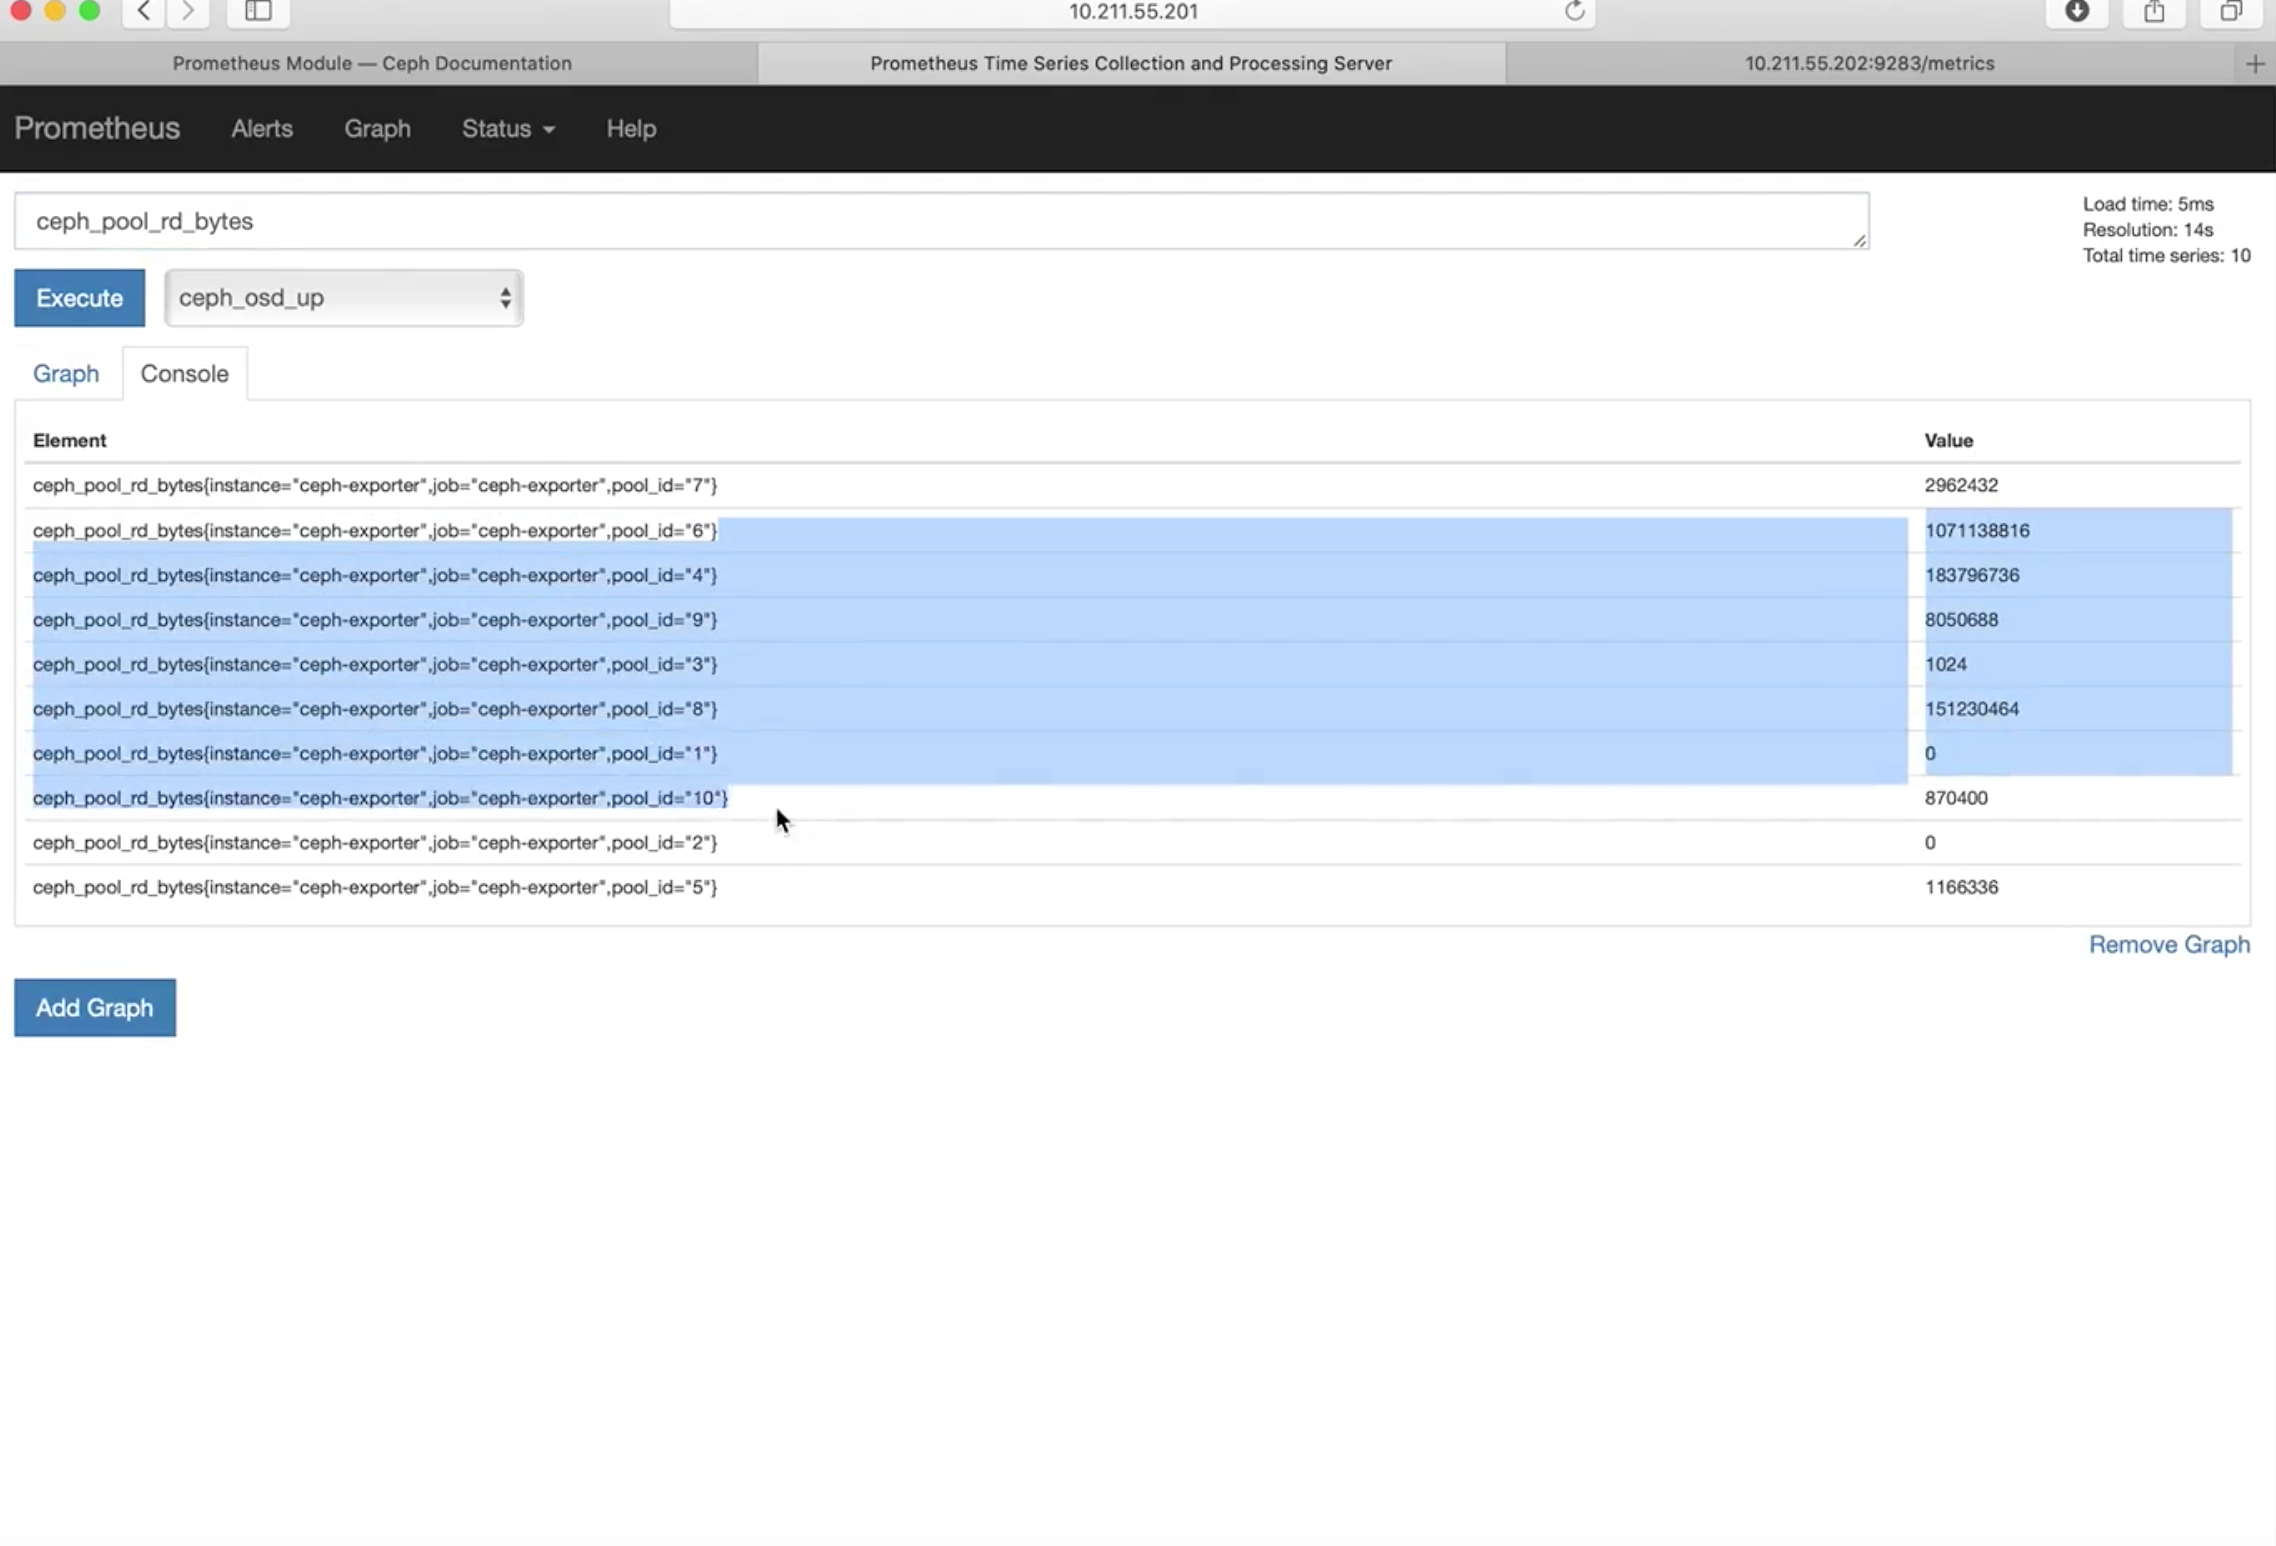Click the ceph_pool_rd_bytes query input field
Screen dimensions: 2276x1546
pos(940,221)
